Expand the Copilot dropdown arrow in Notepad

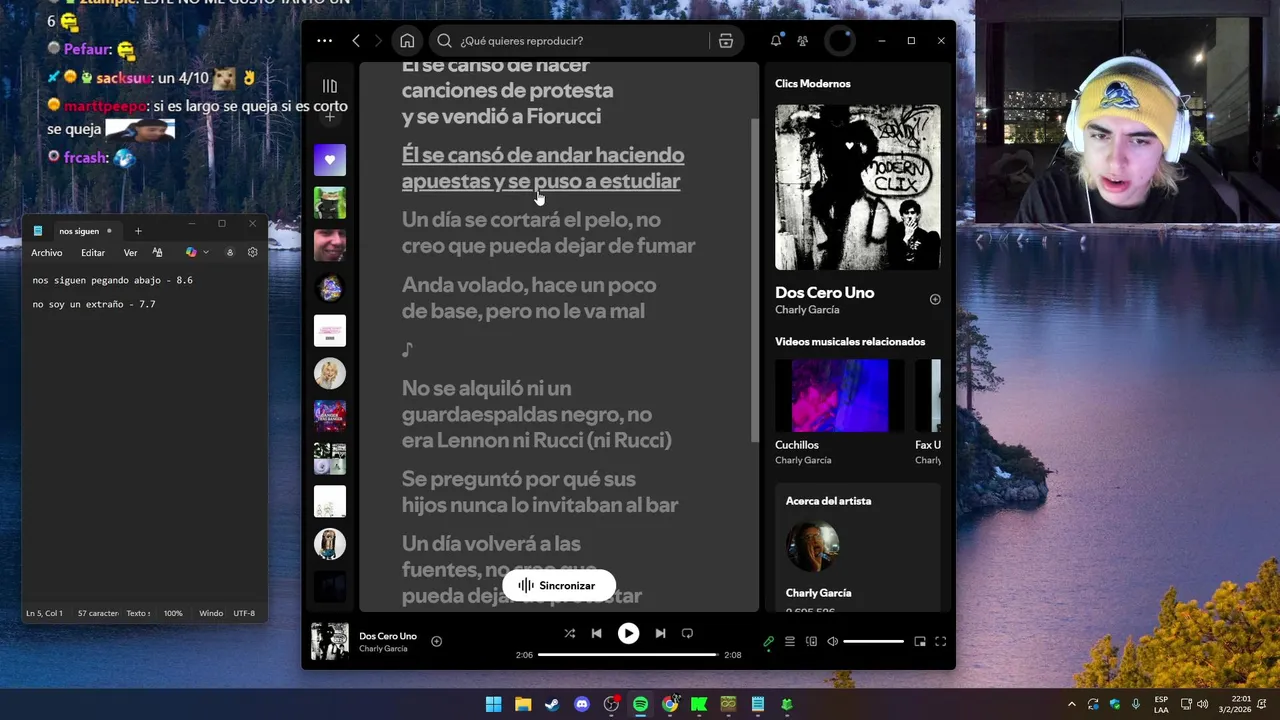206,253
